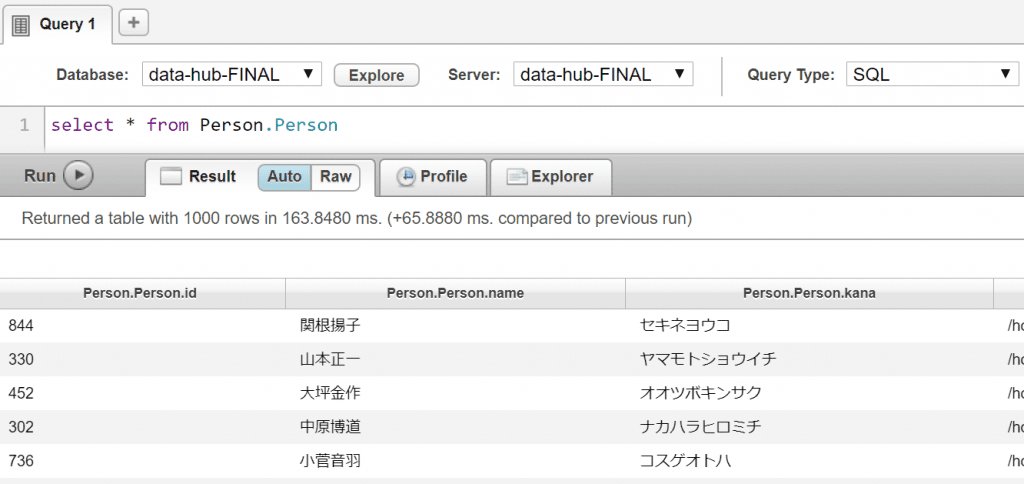The height and width of the screenshot is (484, 1024).
Task: Click the Run label
Action: point(40,176)
